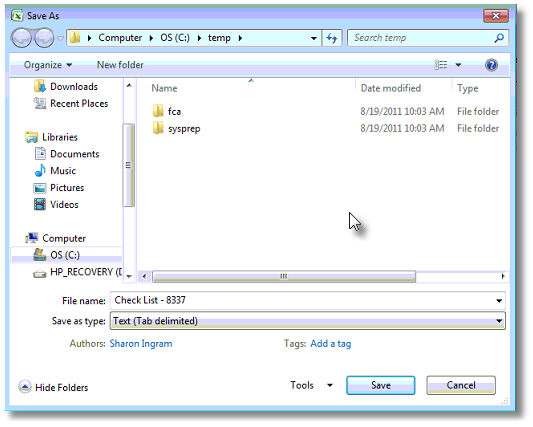Click the Add a tag link
The width and height of the screenshot is (533, 427).
(330, 343)
